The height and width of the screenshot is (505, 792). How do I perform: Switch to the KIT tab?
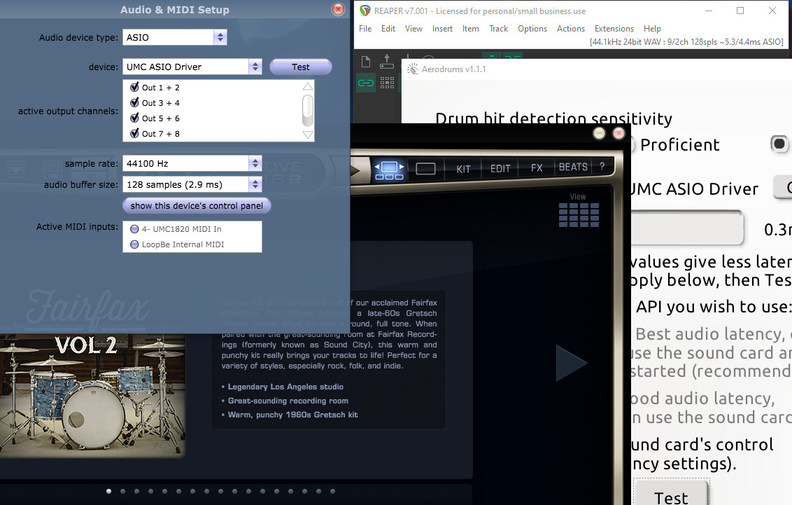click(463, 169)
